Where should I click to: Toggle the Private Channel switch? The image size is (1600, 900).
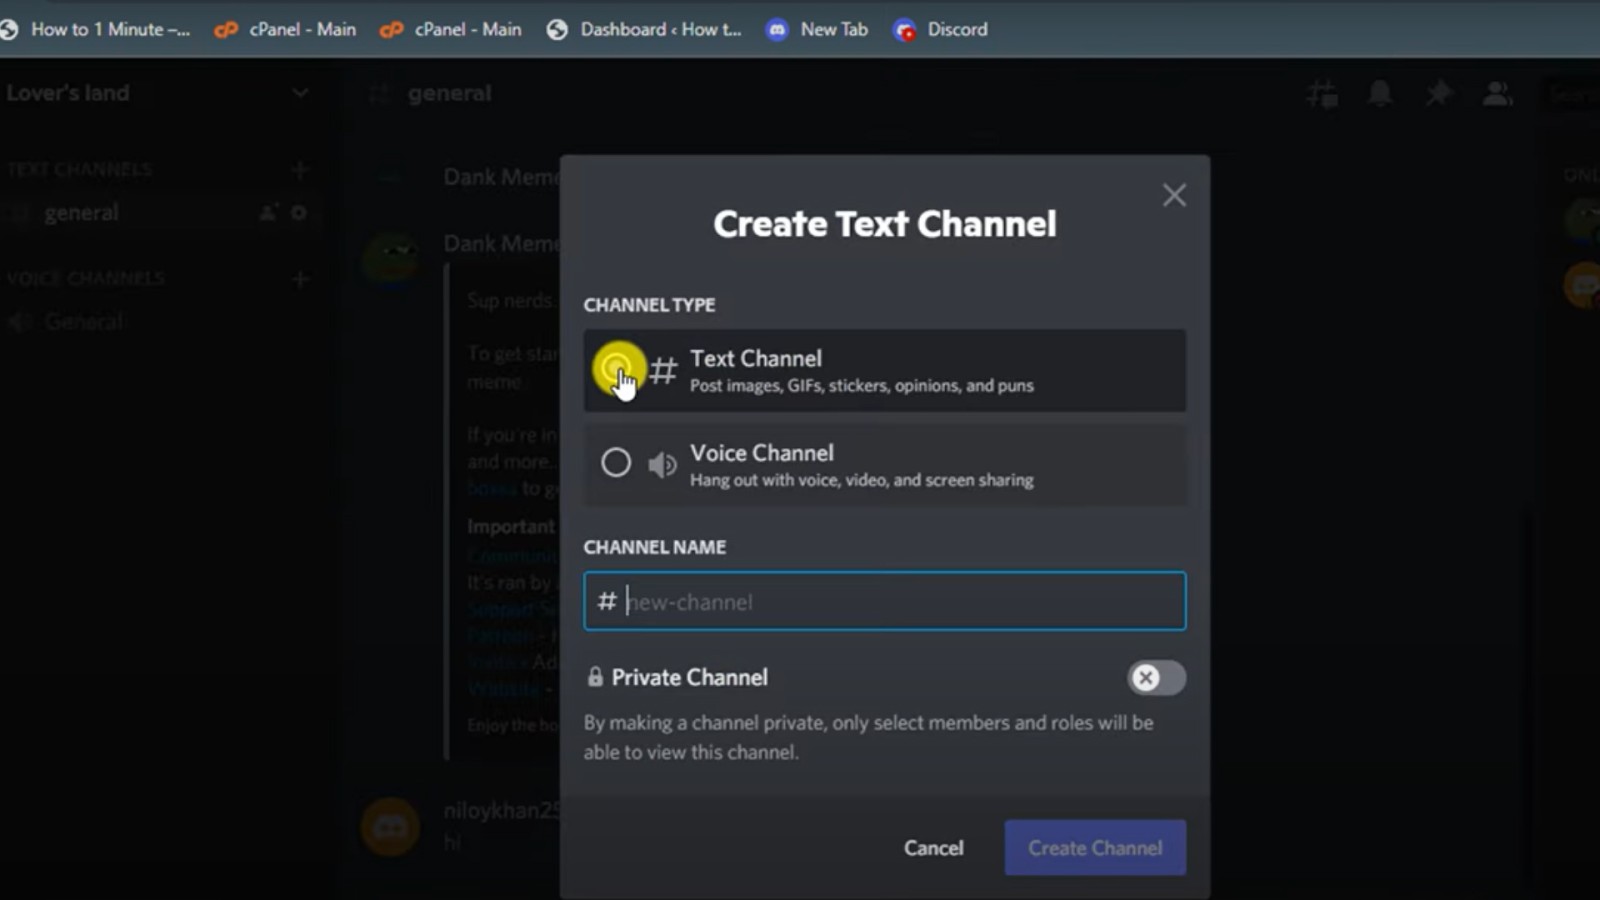click(1156, 678)
